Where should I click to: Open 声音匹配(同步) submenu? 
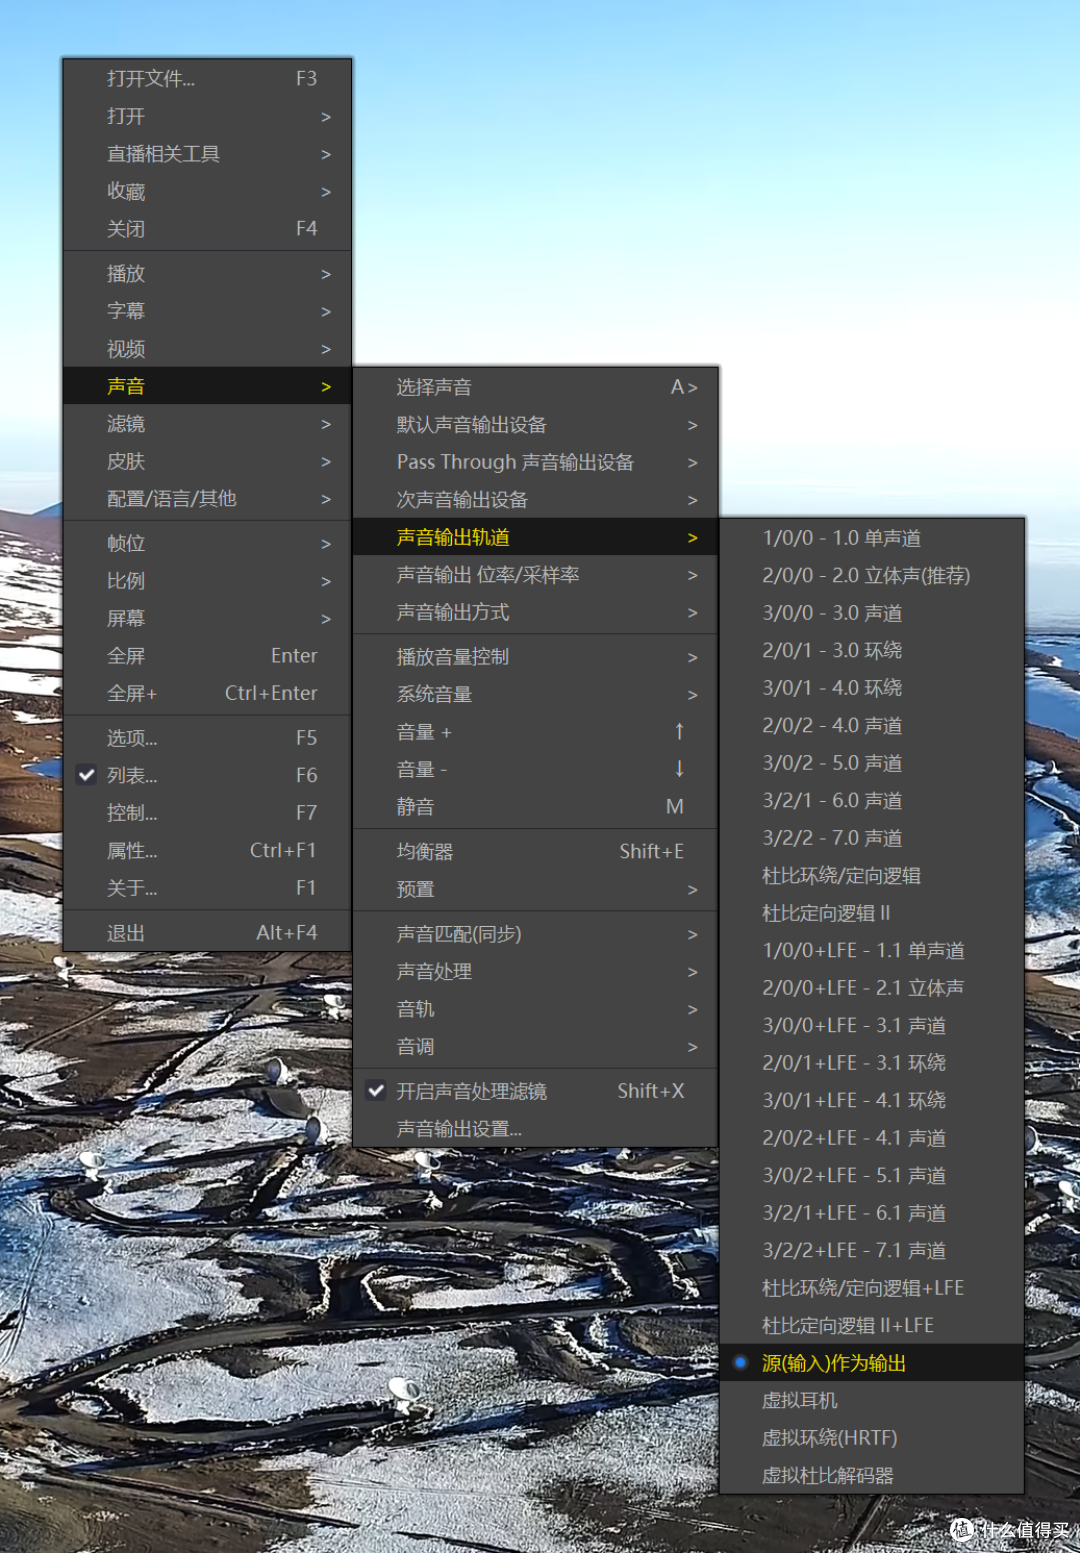pos(535,935)
